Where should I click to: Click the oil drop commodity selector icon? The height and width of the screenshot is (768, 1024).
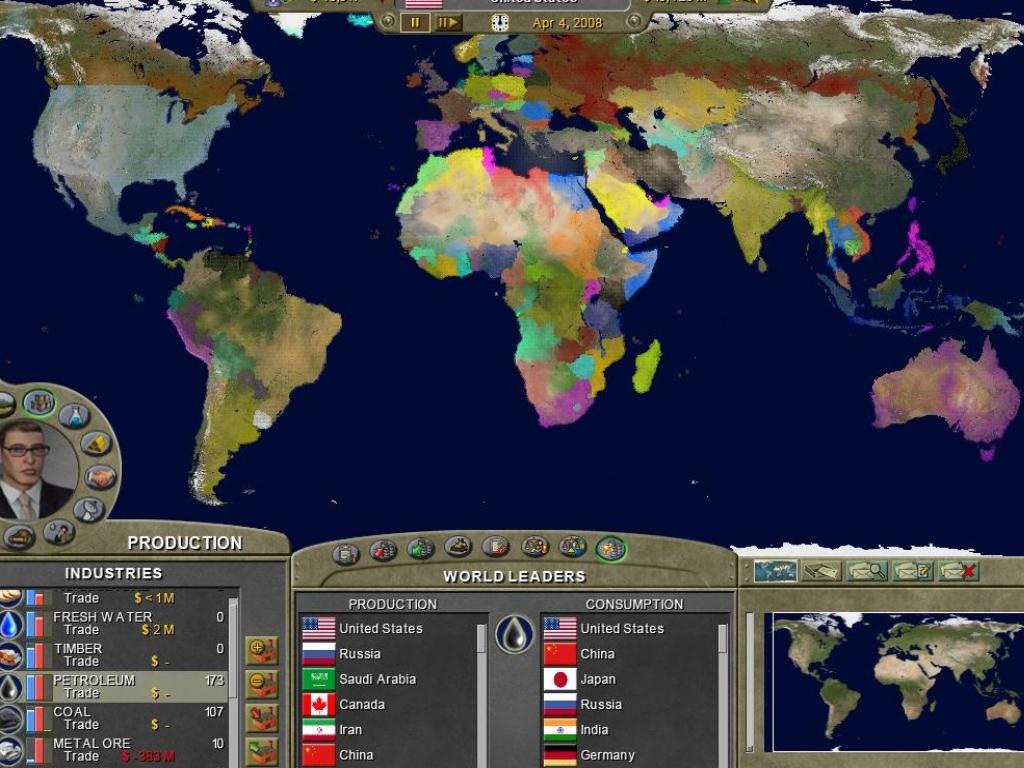(514, 634)
